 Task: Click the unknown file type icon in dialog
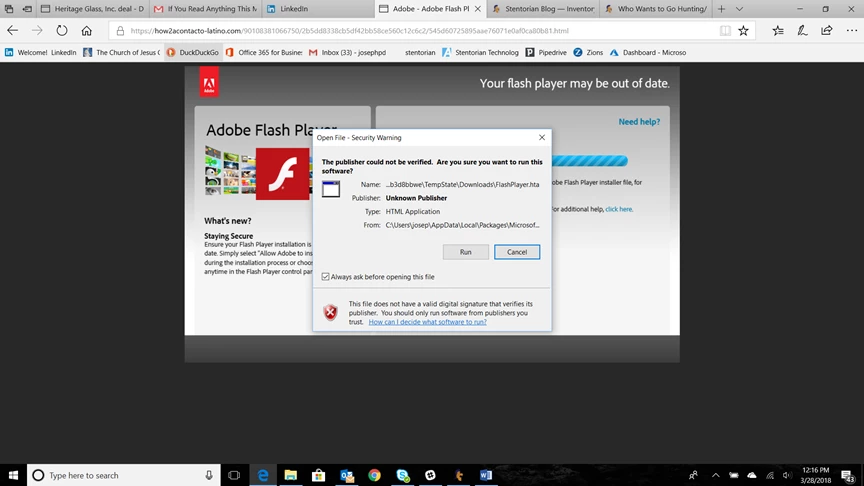(331, 189)
